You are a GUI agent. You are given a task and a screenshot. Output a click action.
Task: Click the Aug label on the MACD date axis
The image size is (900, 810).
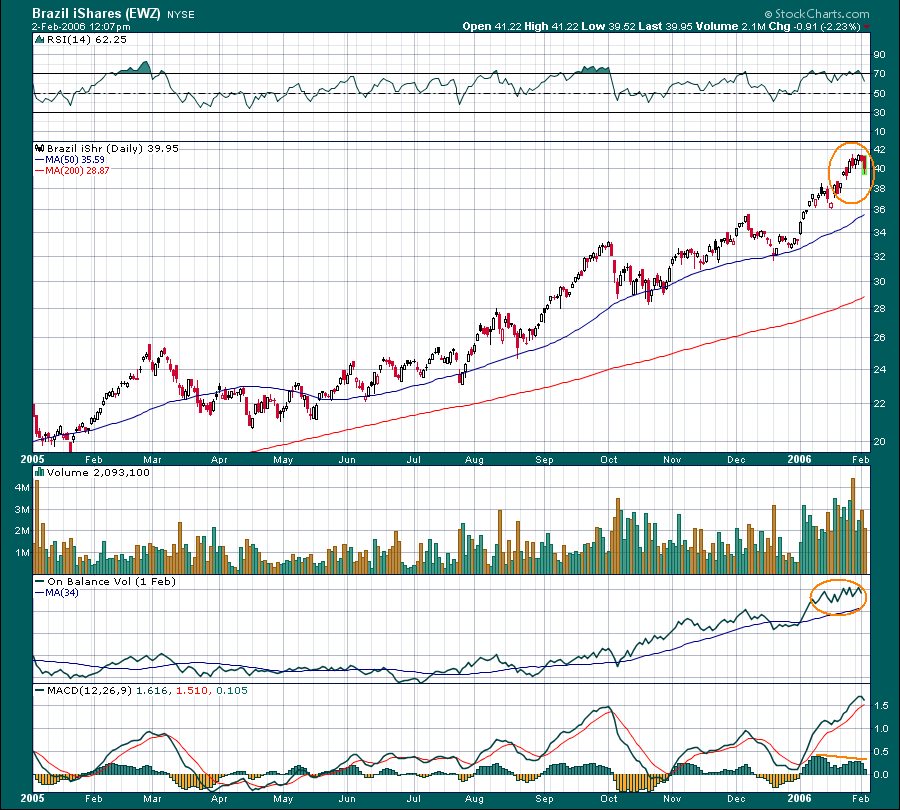point(474,799)
